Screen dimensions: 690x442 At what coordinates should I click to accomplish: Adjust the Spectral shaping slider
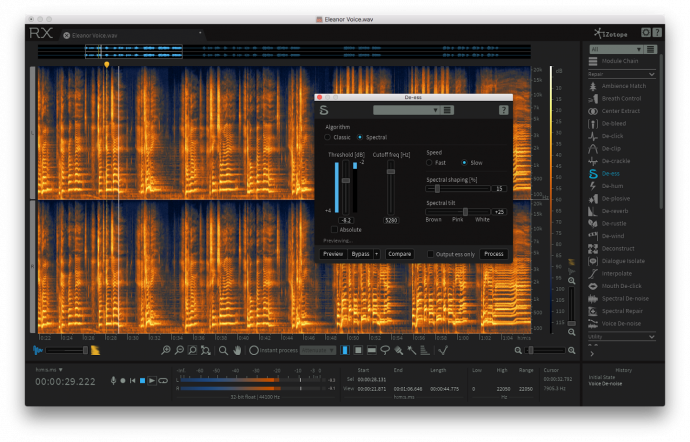(437, 189)
